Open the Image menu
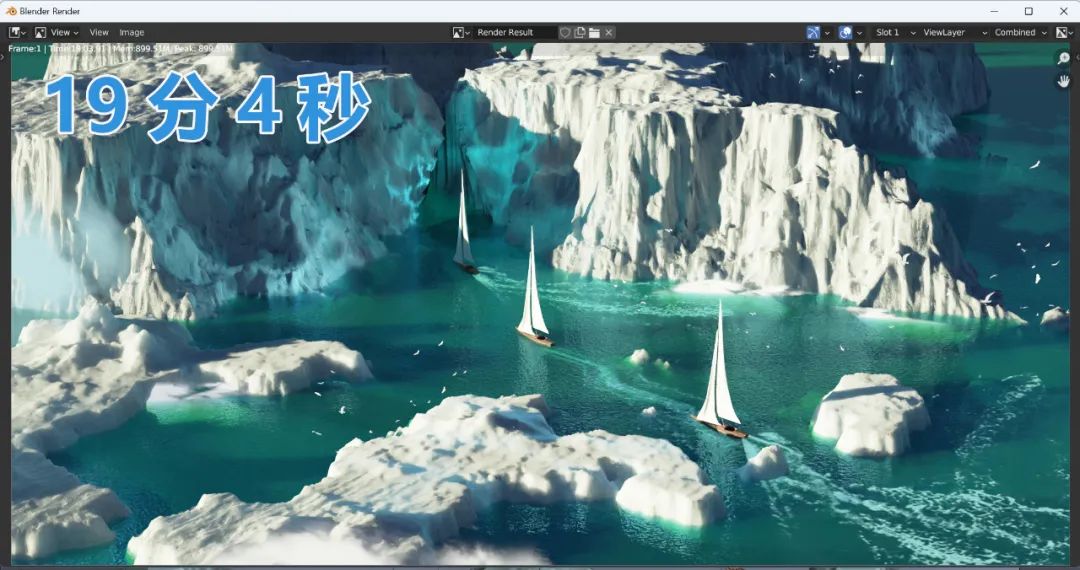1080x570 pixels. (x=132, y=32)
